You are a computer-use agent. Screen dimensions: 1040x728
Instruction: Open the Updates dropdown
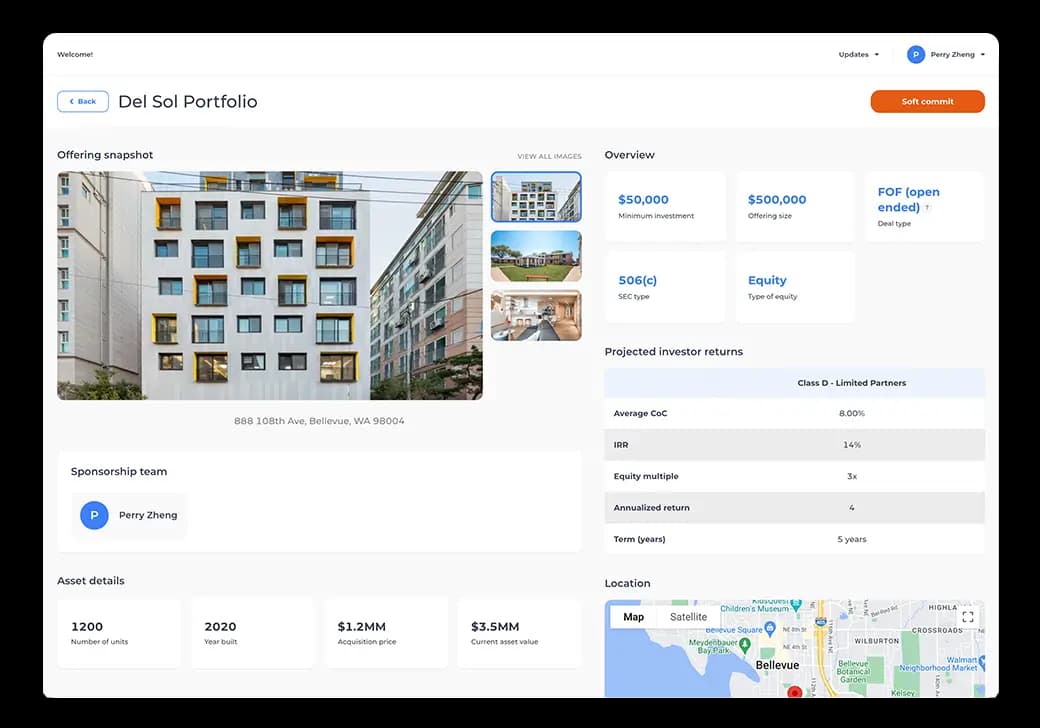[x=858, y=55]
